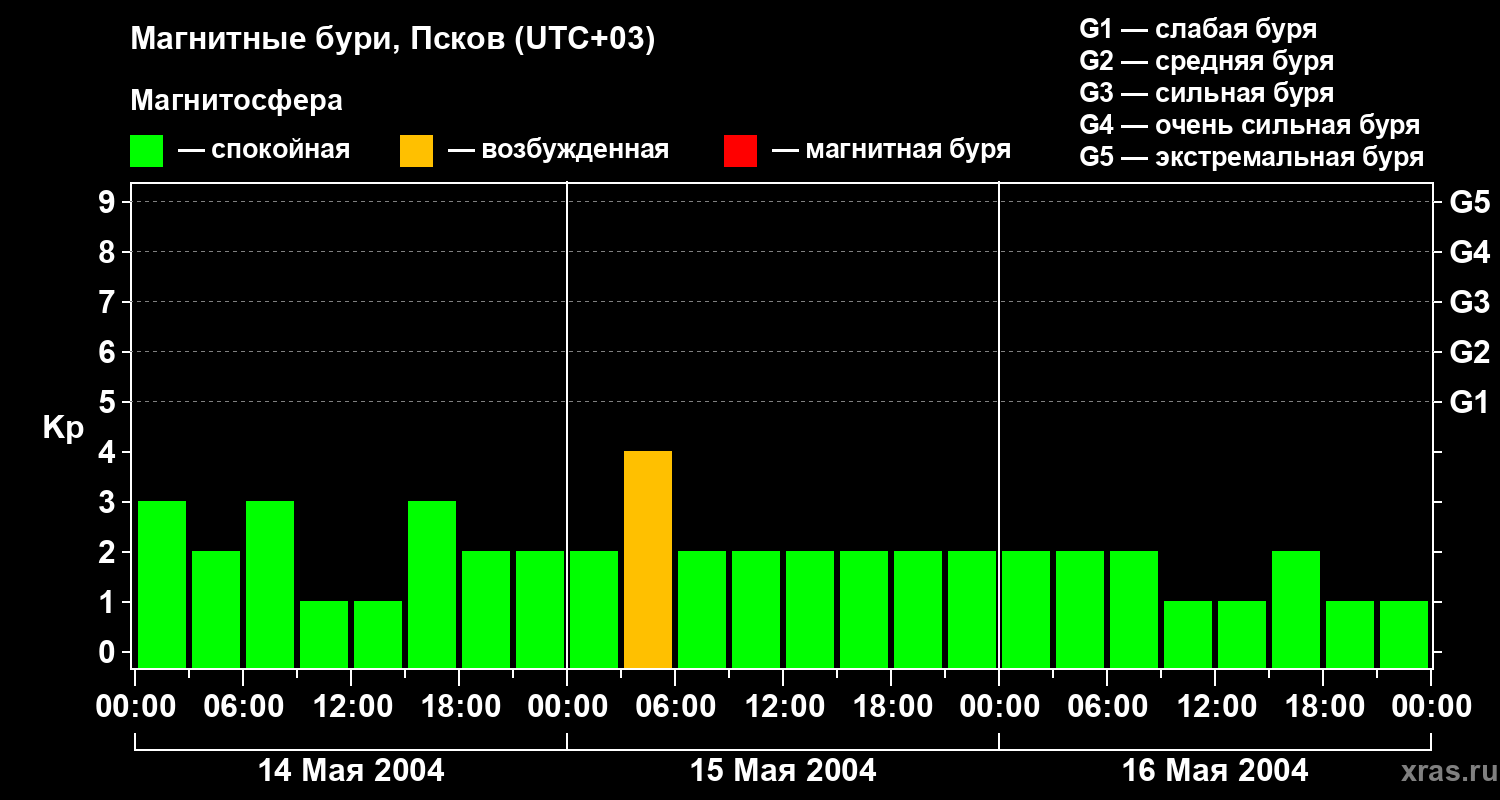The height and width of the screenshot is (800, 1500).
Task: Click the title "Магнитные бури, Псков (UTC+03)"
Action: coord(392,40)
